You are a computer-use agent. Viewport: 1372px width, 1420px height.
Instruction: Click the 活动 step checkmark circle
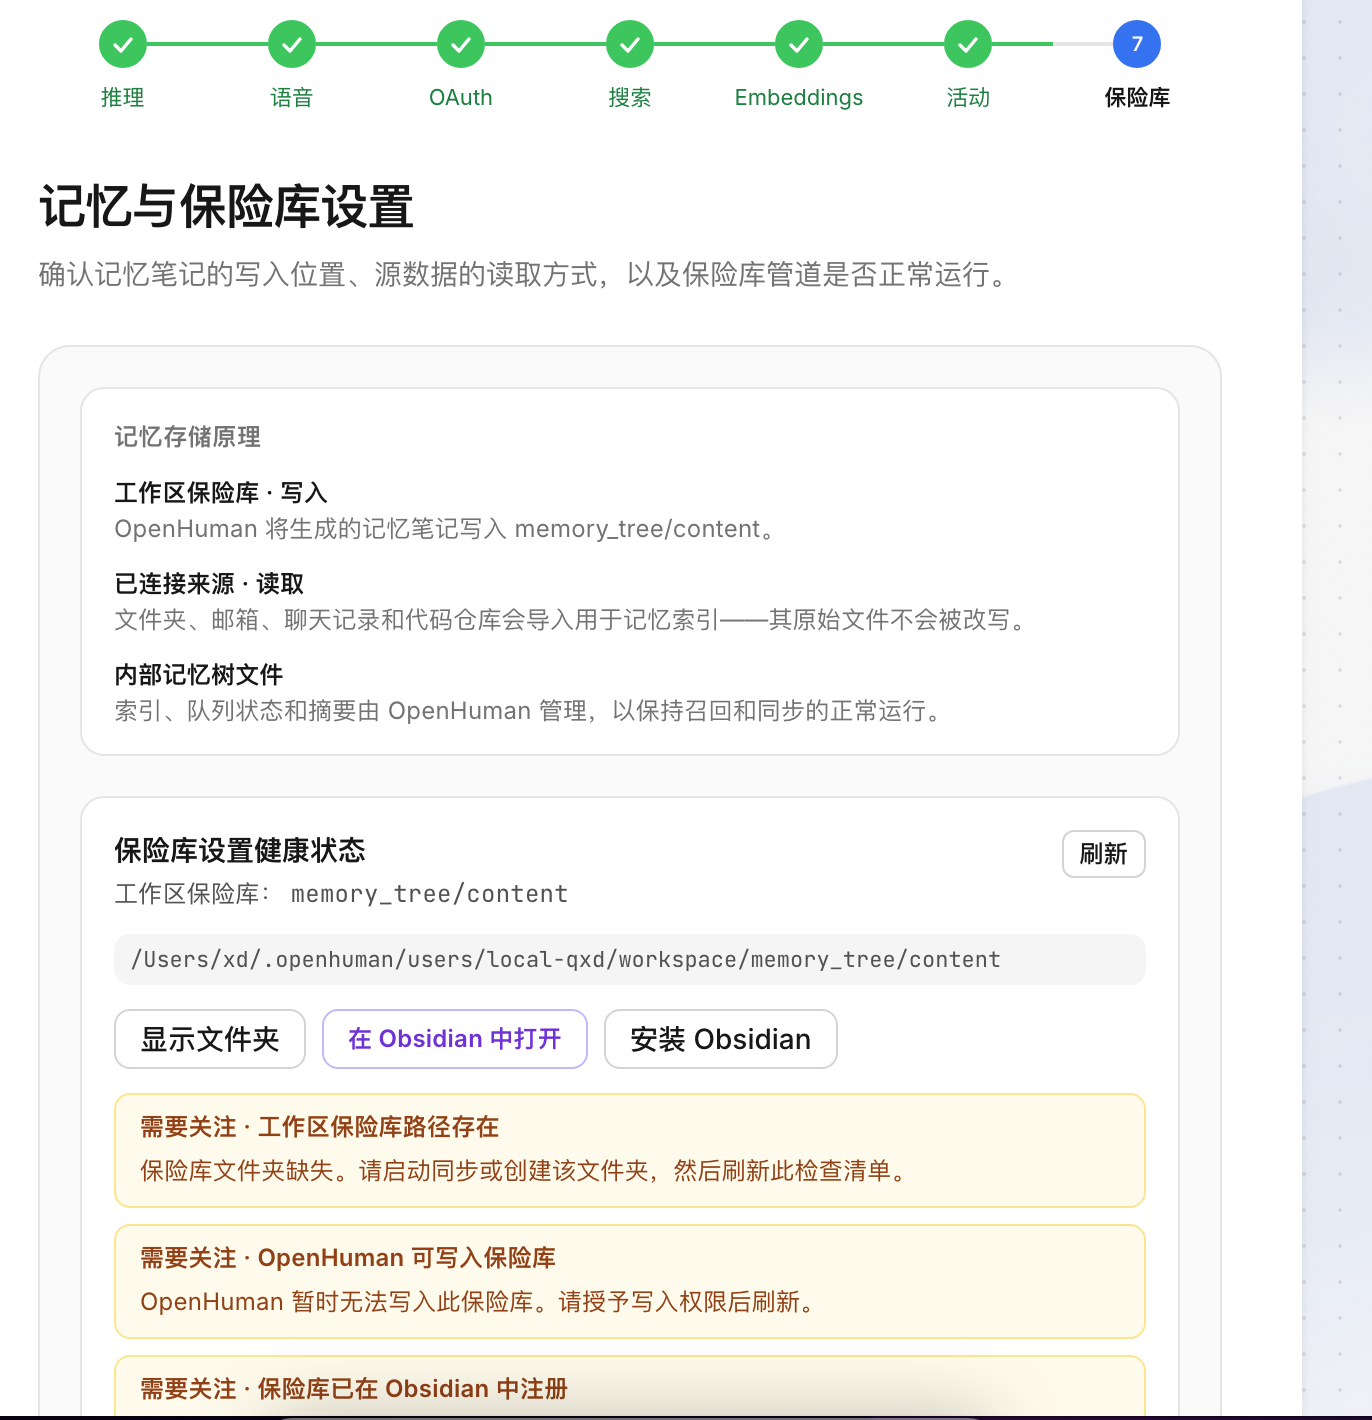pyautogui.click(x=968, y=44)
